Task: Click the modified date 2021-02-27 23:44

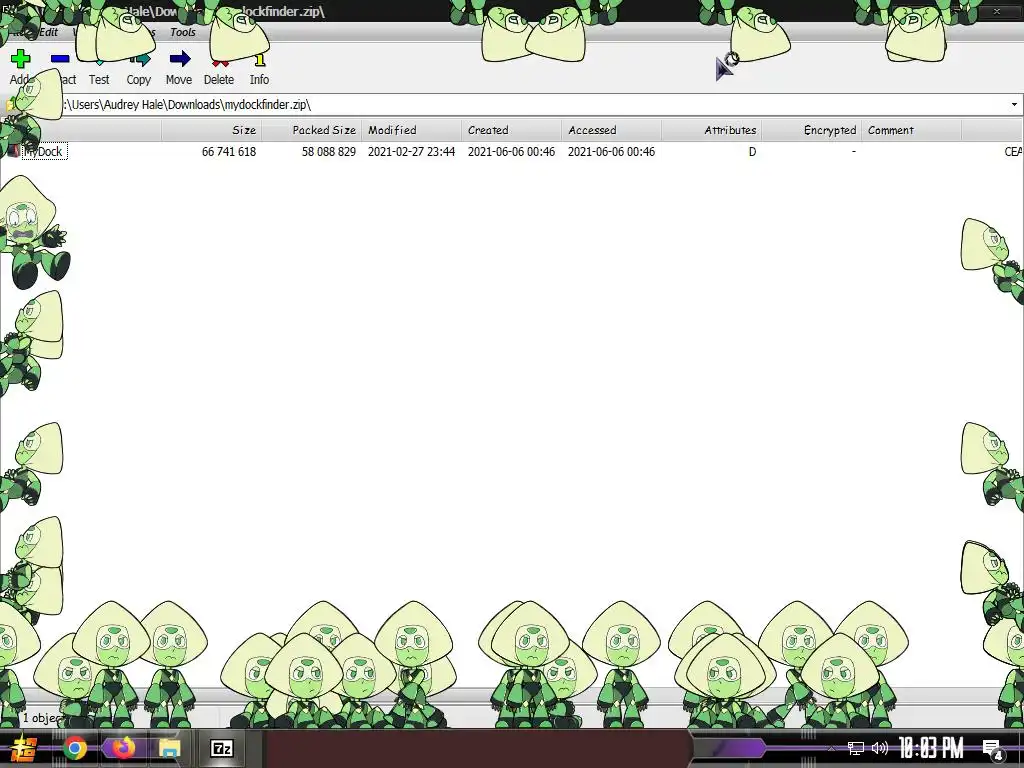Action: (411, 152)
